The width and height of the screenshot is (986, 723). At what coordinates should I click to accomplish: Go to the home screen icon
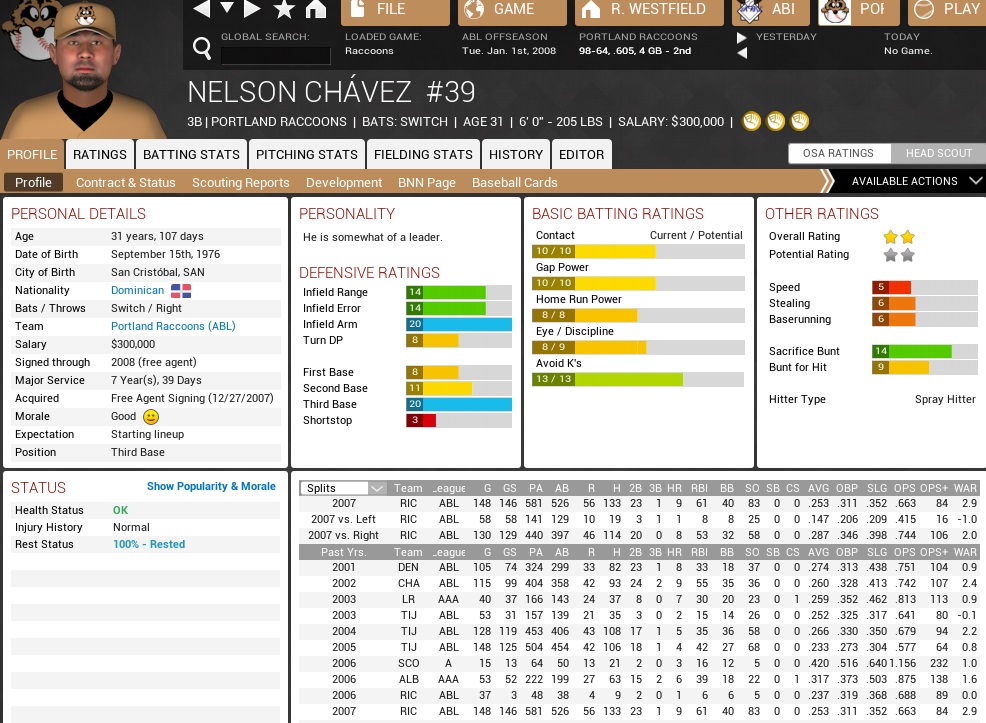click(316, 10)
